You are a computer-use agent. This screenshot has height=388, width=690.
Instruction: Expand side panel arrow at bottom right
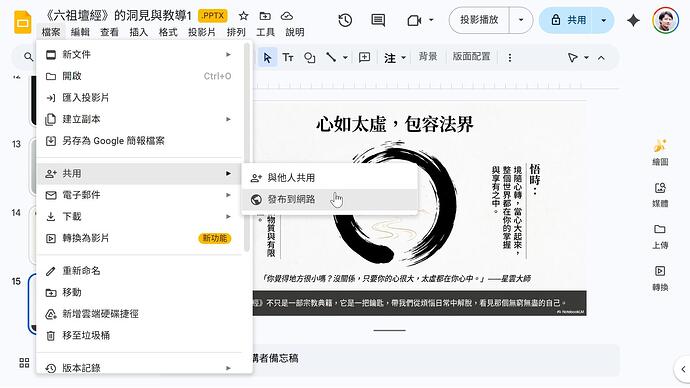(683, 369)
